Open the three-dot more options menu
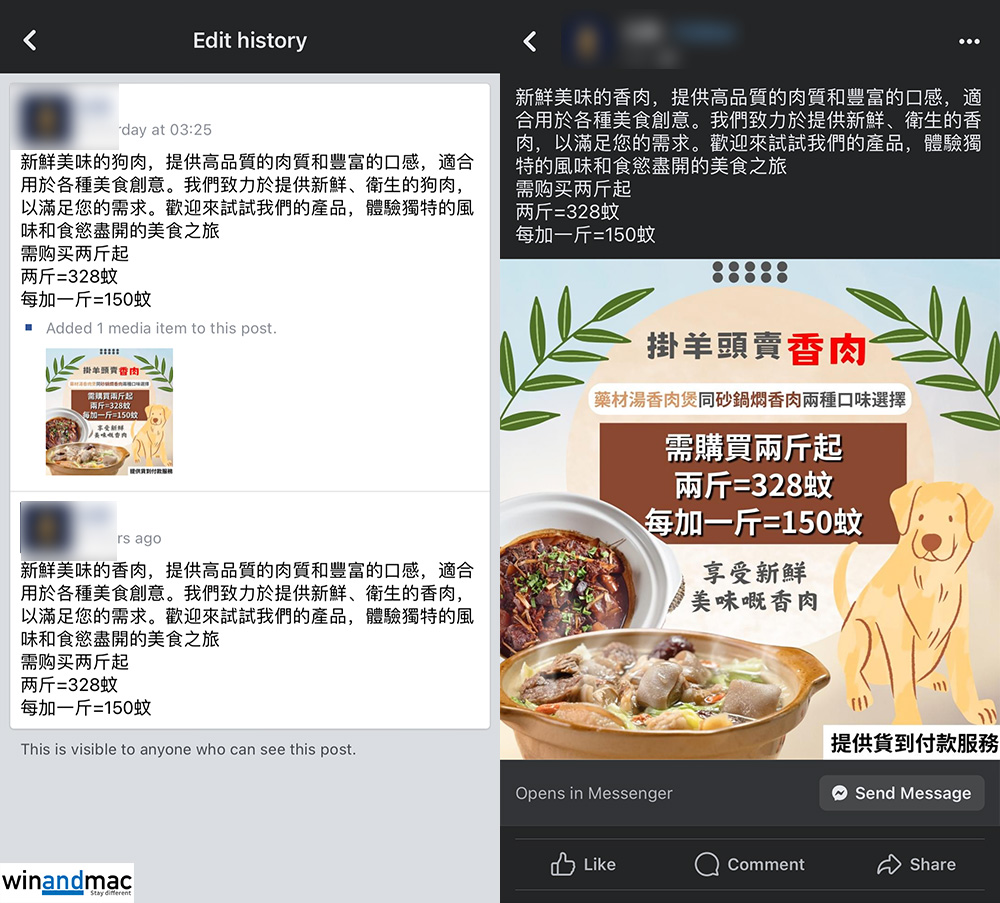 (x=969, y=41)
